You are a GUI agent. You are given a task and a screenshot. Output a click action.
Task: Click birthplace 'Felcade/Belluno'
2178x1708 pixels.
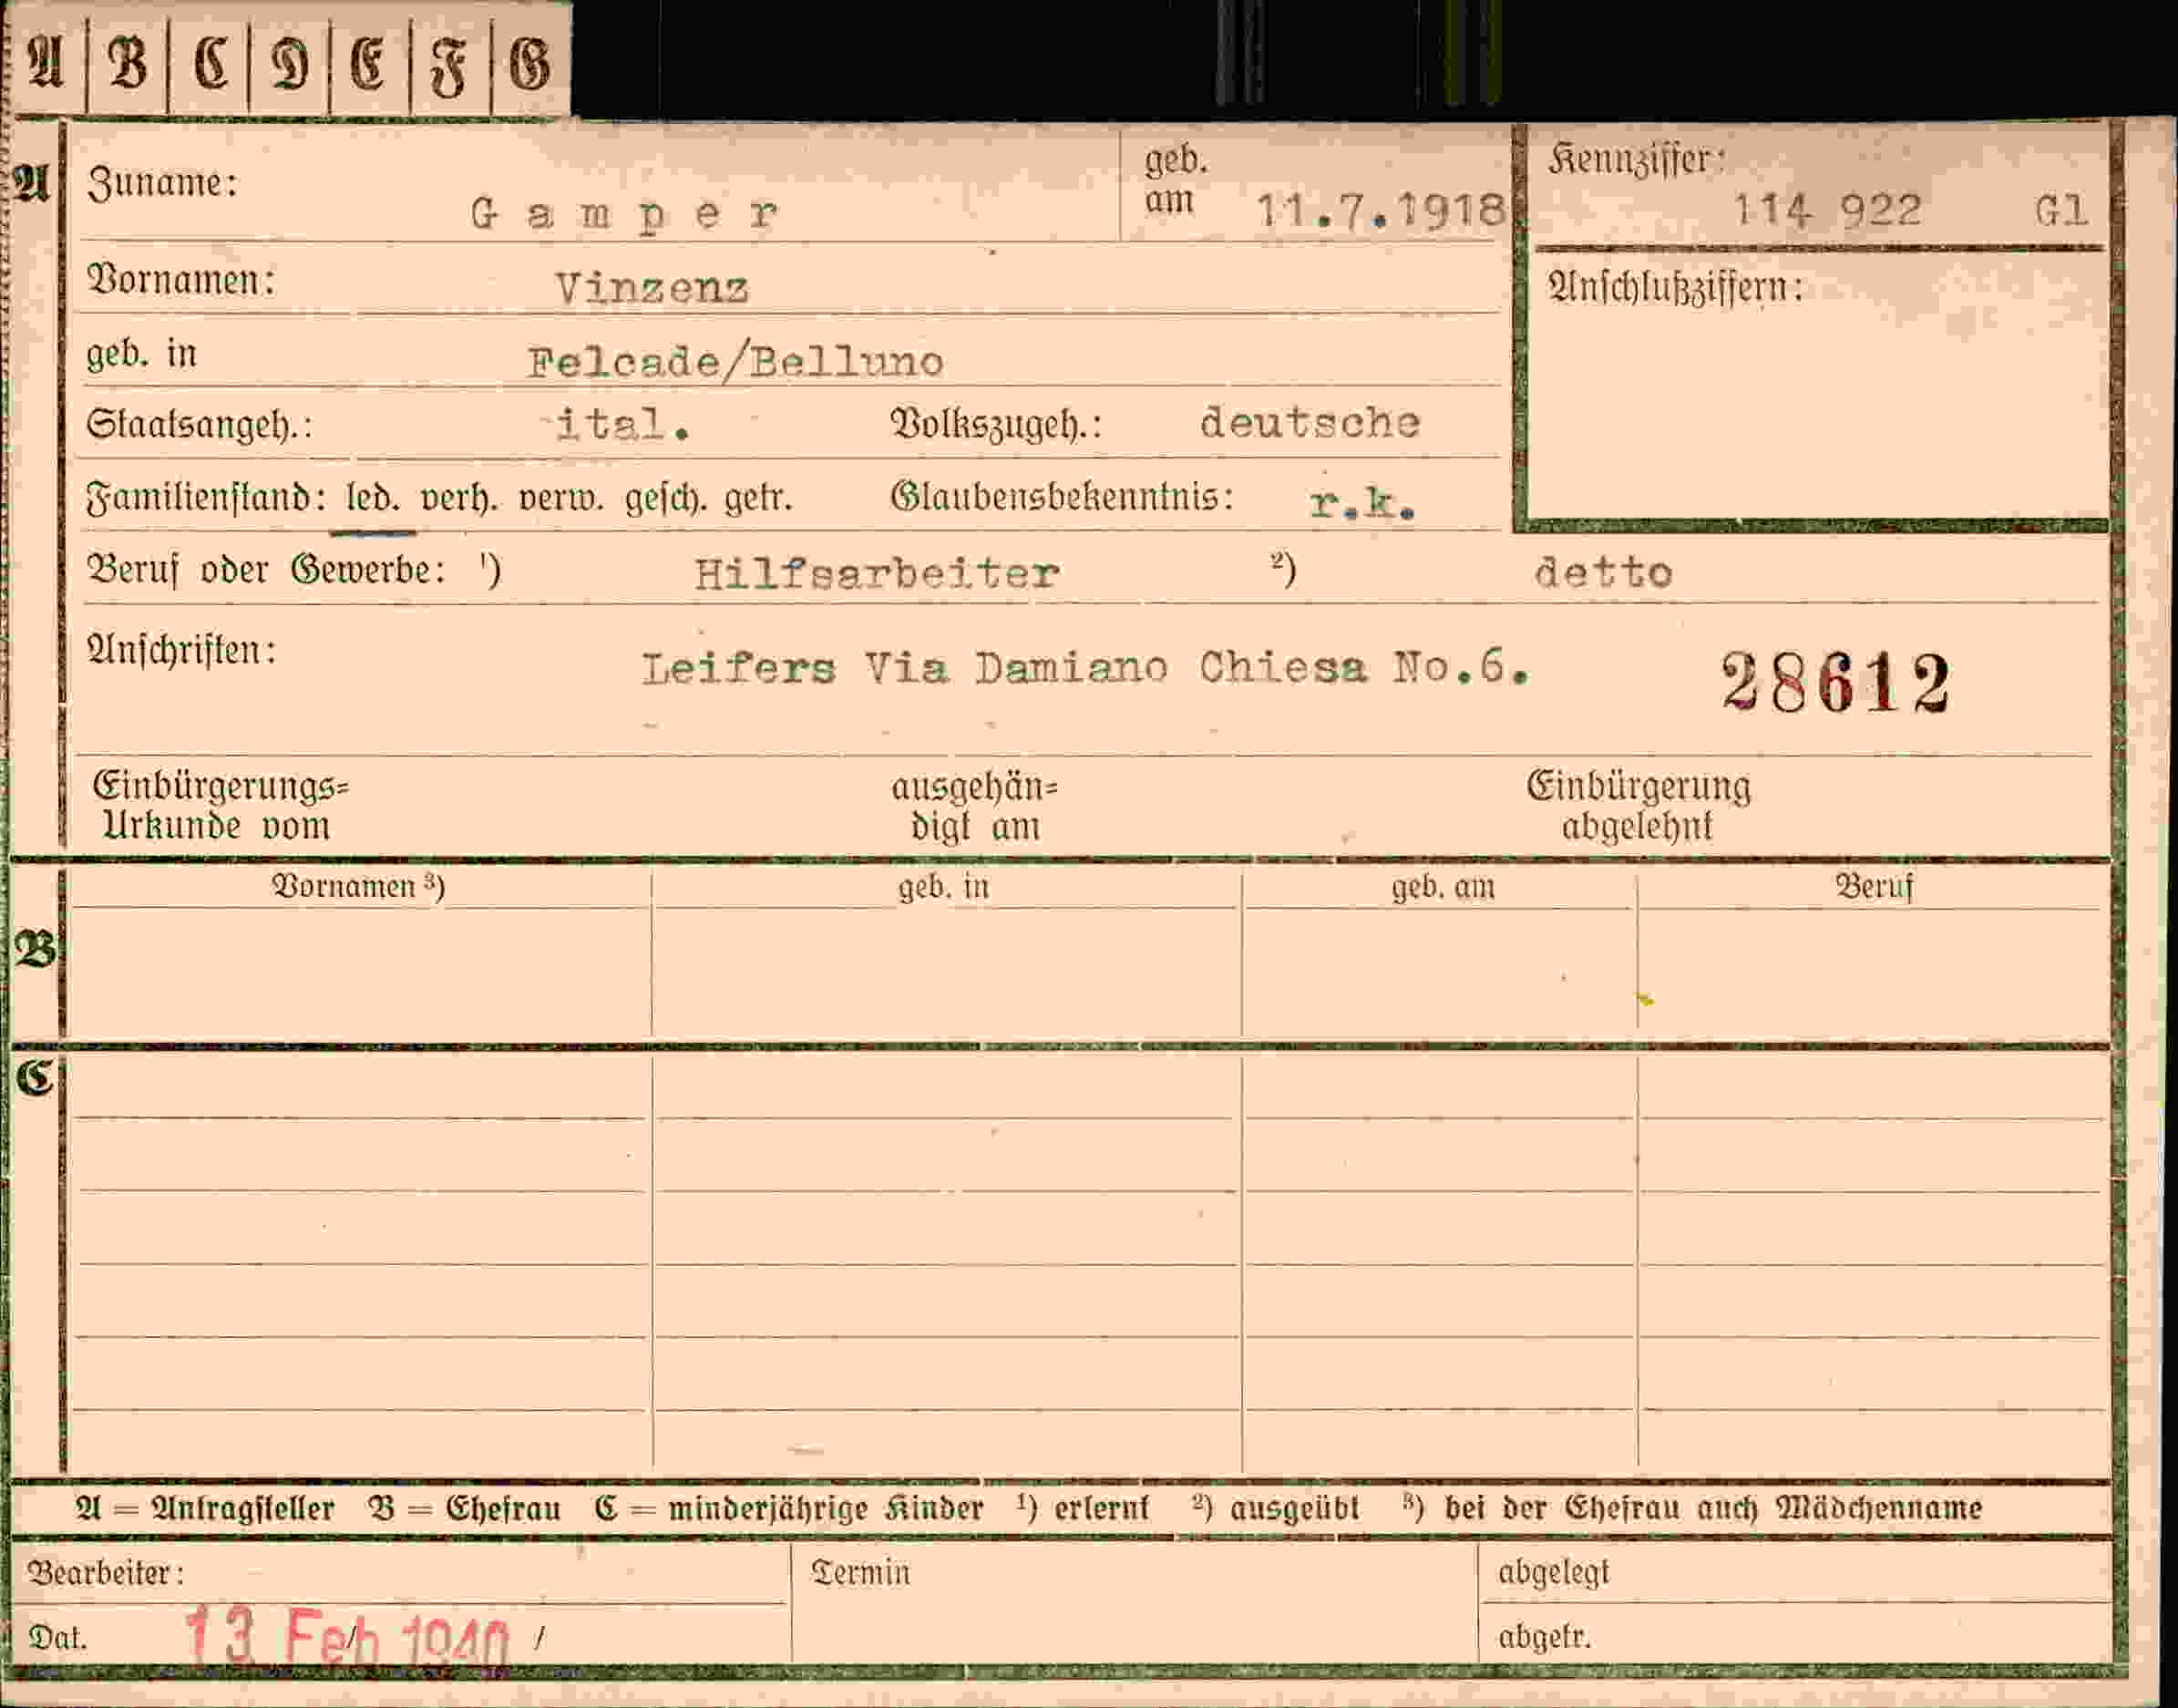tap(736, 361)
